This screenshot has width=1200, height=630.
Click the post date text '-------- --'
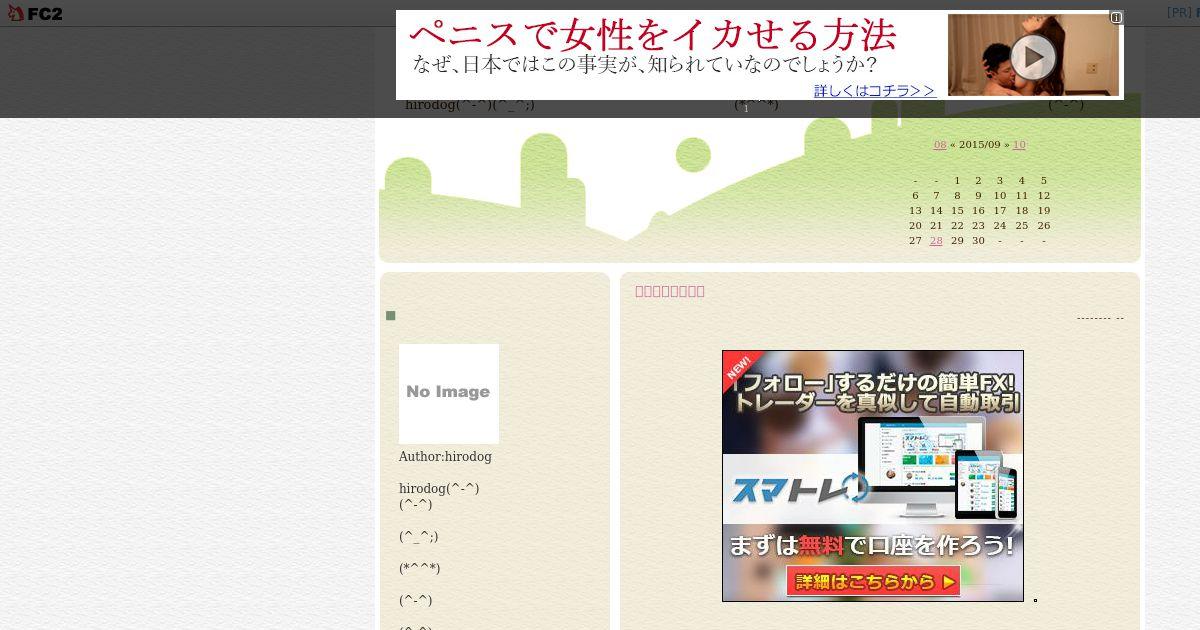pyautogui.click(x=1100, y=318)
